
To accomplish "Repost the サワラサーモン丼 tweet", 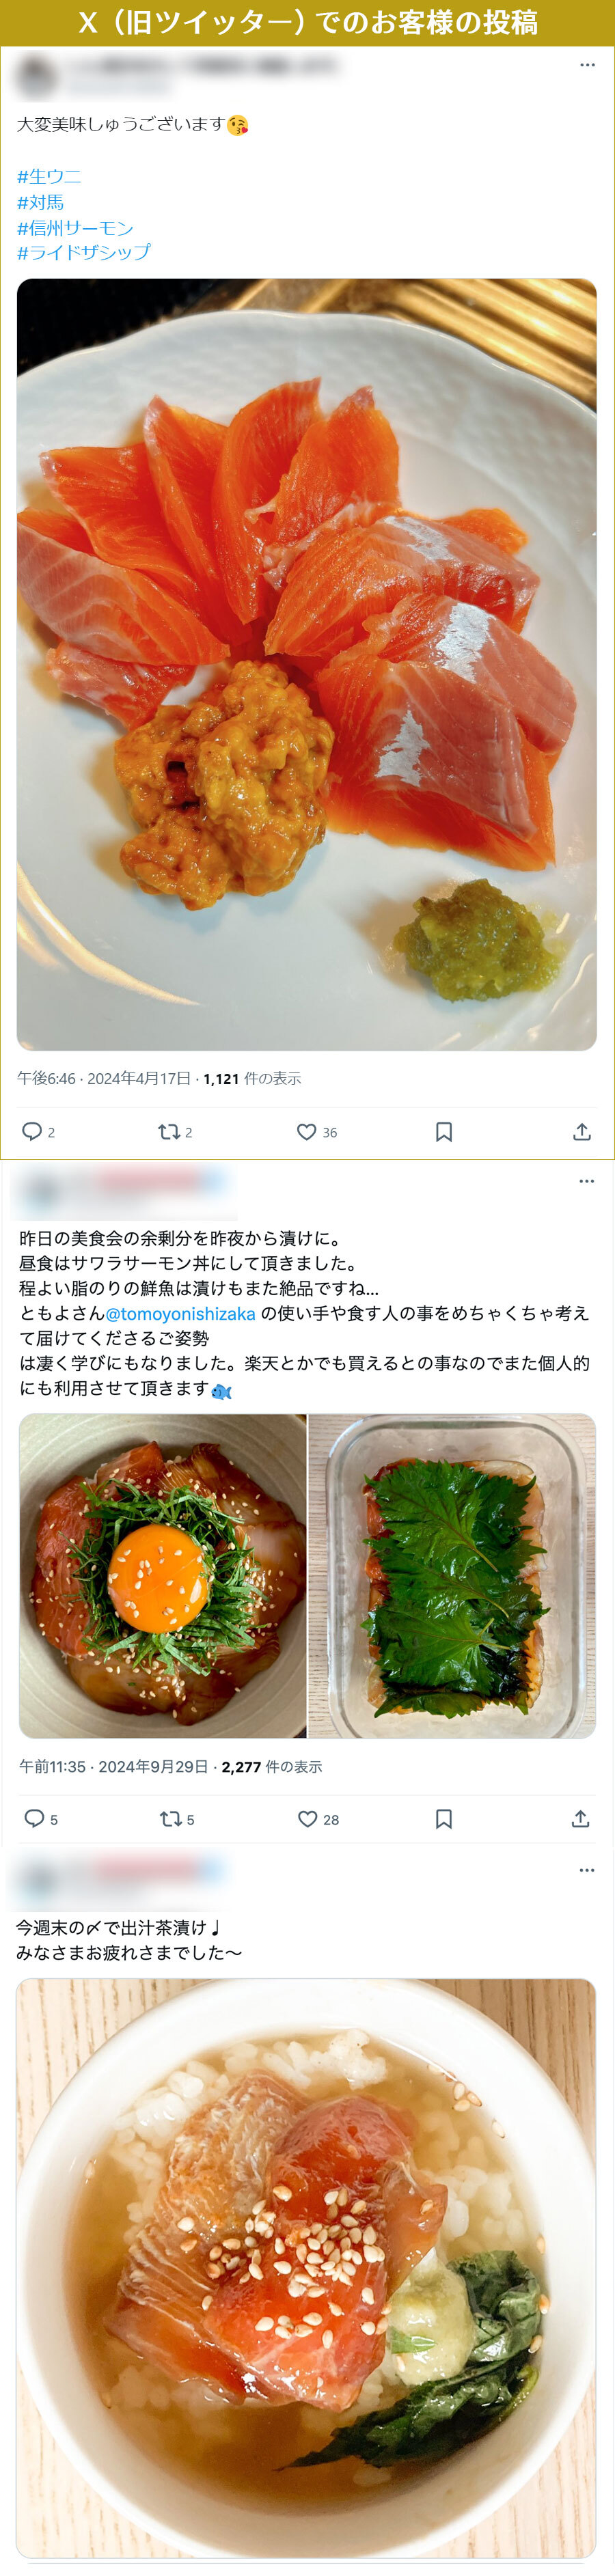I will click(171, 1818).
